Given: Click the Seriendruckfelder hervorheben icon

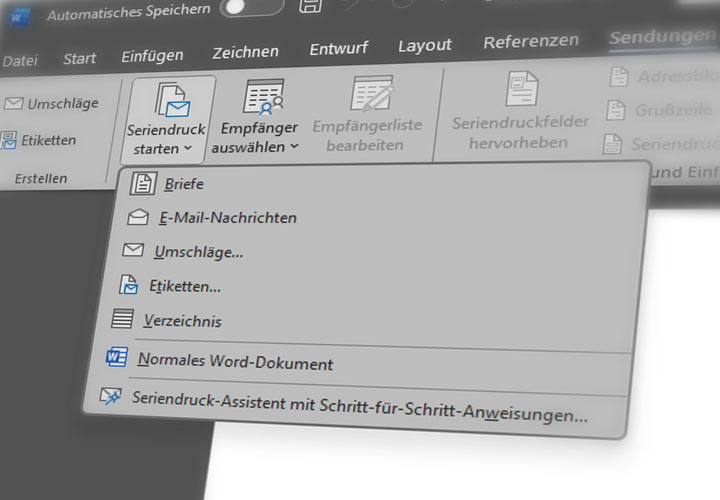Looking at the screenshot, I should point(522,89).
